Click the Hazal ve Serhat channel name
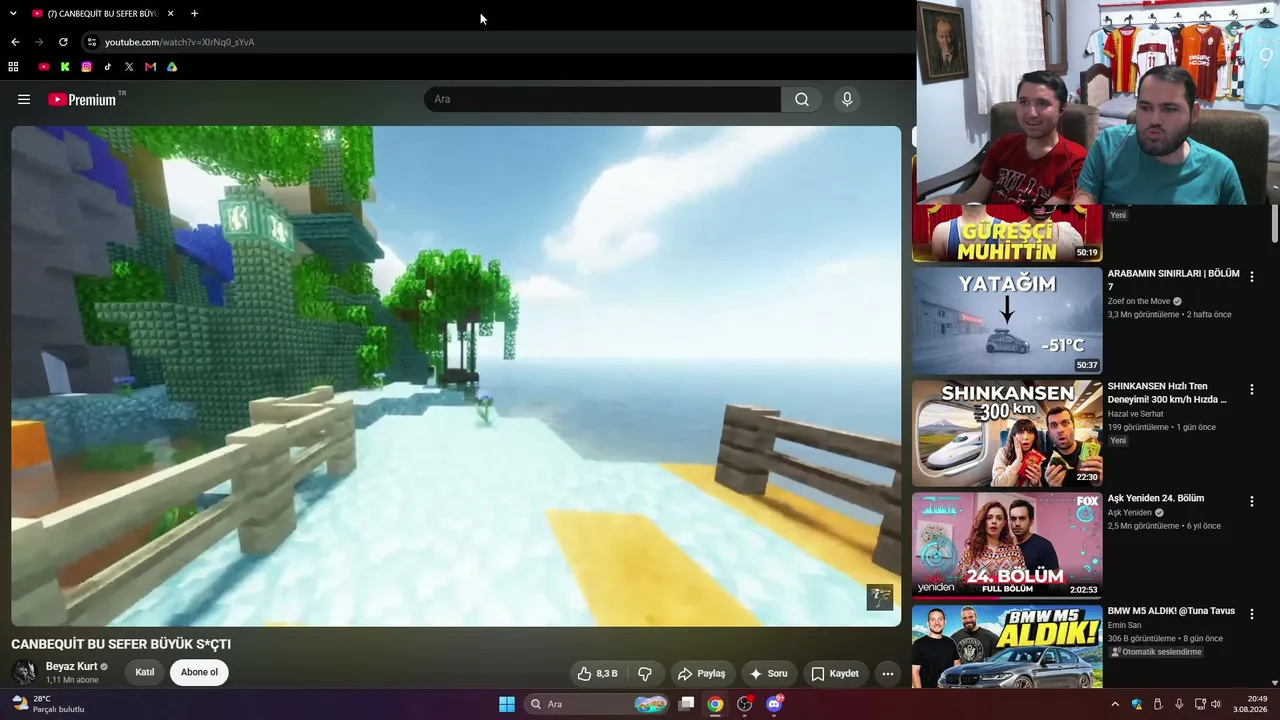This screenshot has height=720, width=1280. (x=1135, y=414)
